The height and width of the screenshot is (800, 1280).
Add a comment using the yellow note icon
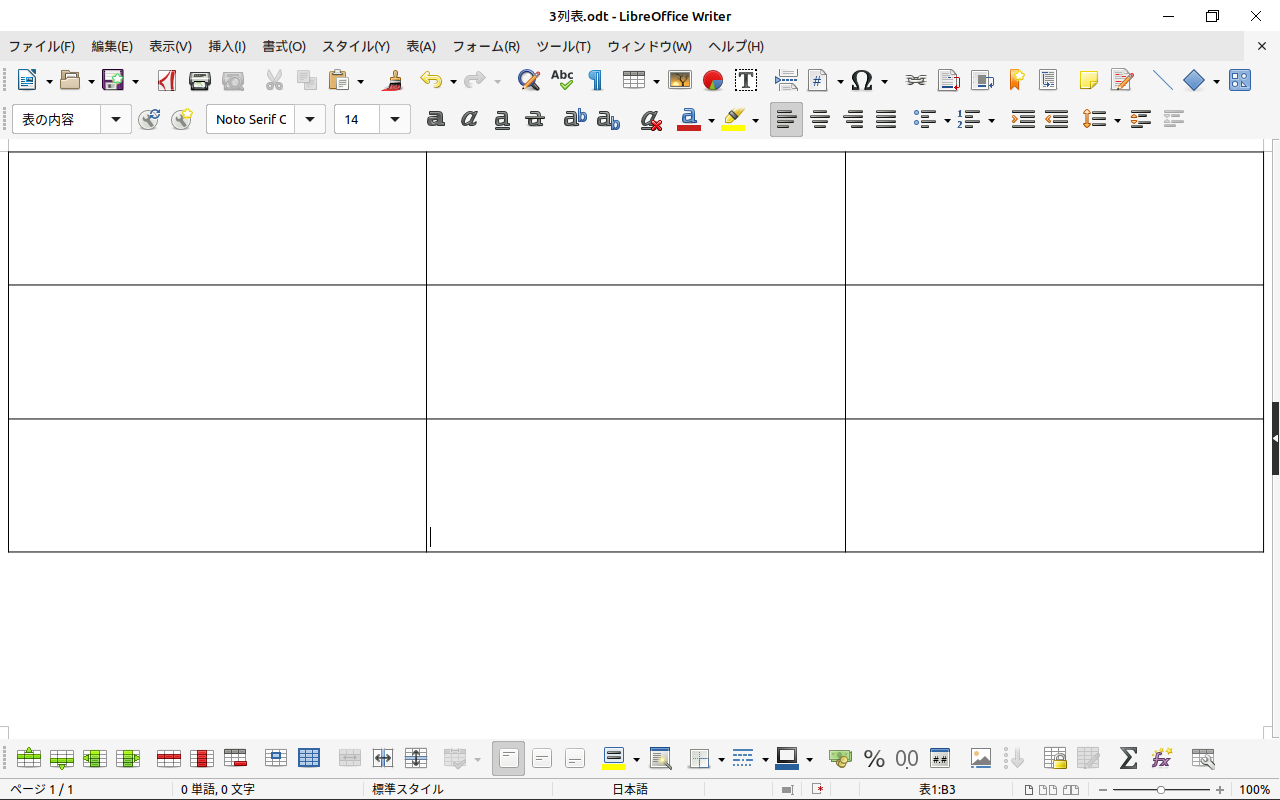[1089, 80]
